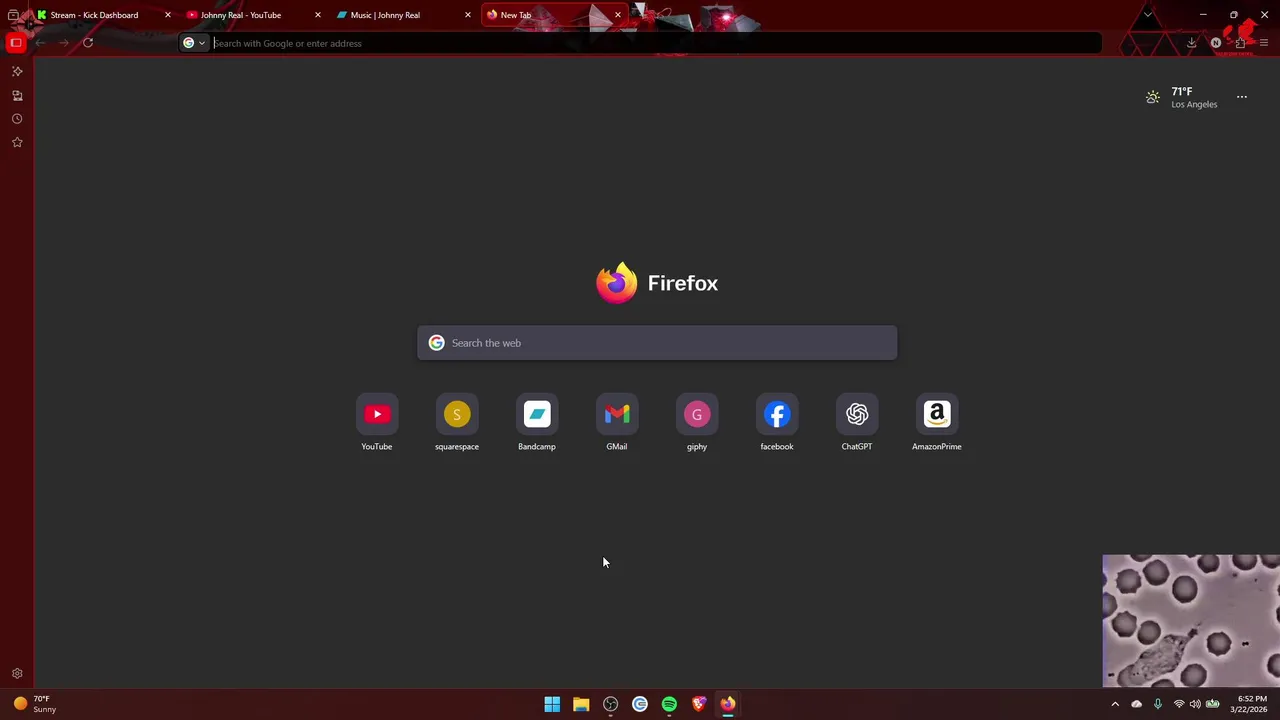Screen dimensions: 1280x720
Task: Close the New Tab tab
Action: (x=618, y=15)
